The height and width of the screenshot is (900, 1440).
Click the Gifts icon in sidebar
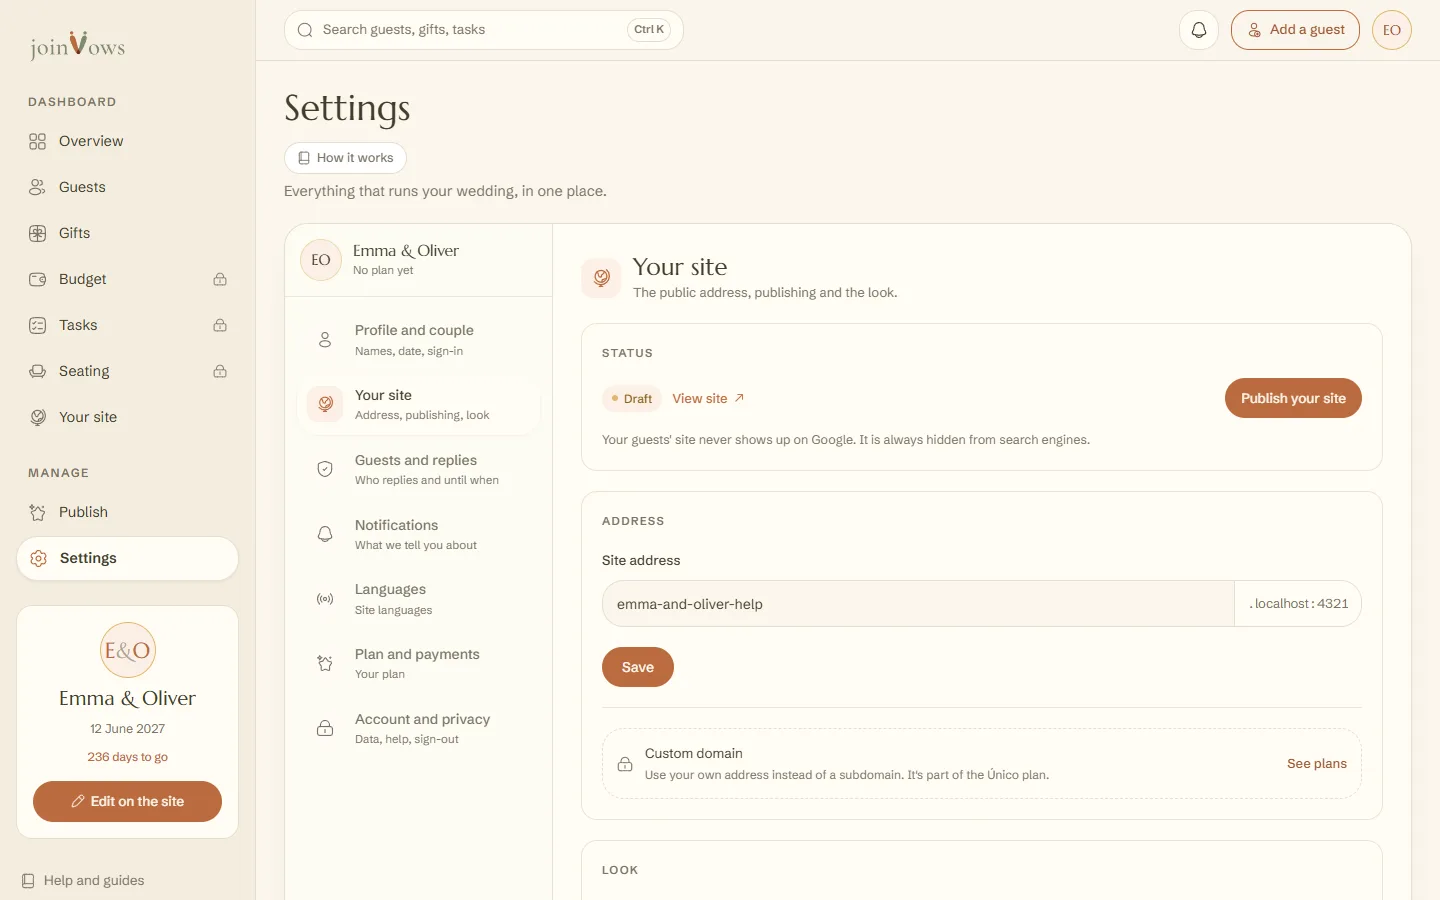coord(38,233)
